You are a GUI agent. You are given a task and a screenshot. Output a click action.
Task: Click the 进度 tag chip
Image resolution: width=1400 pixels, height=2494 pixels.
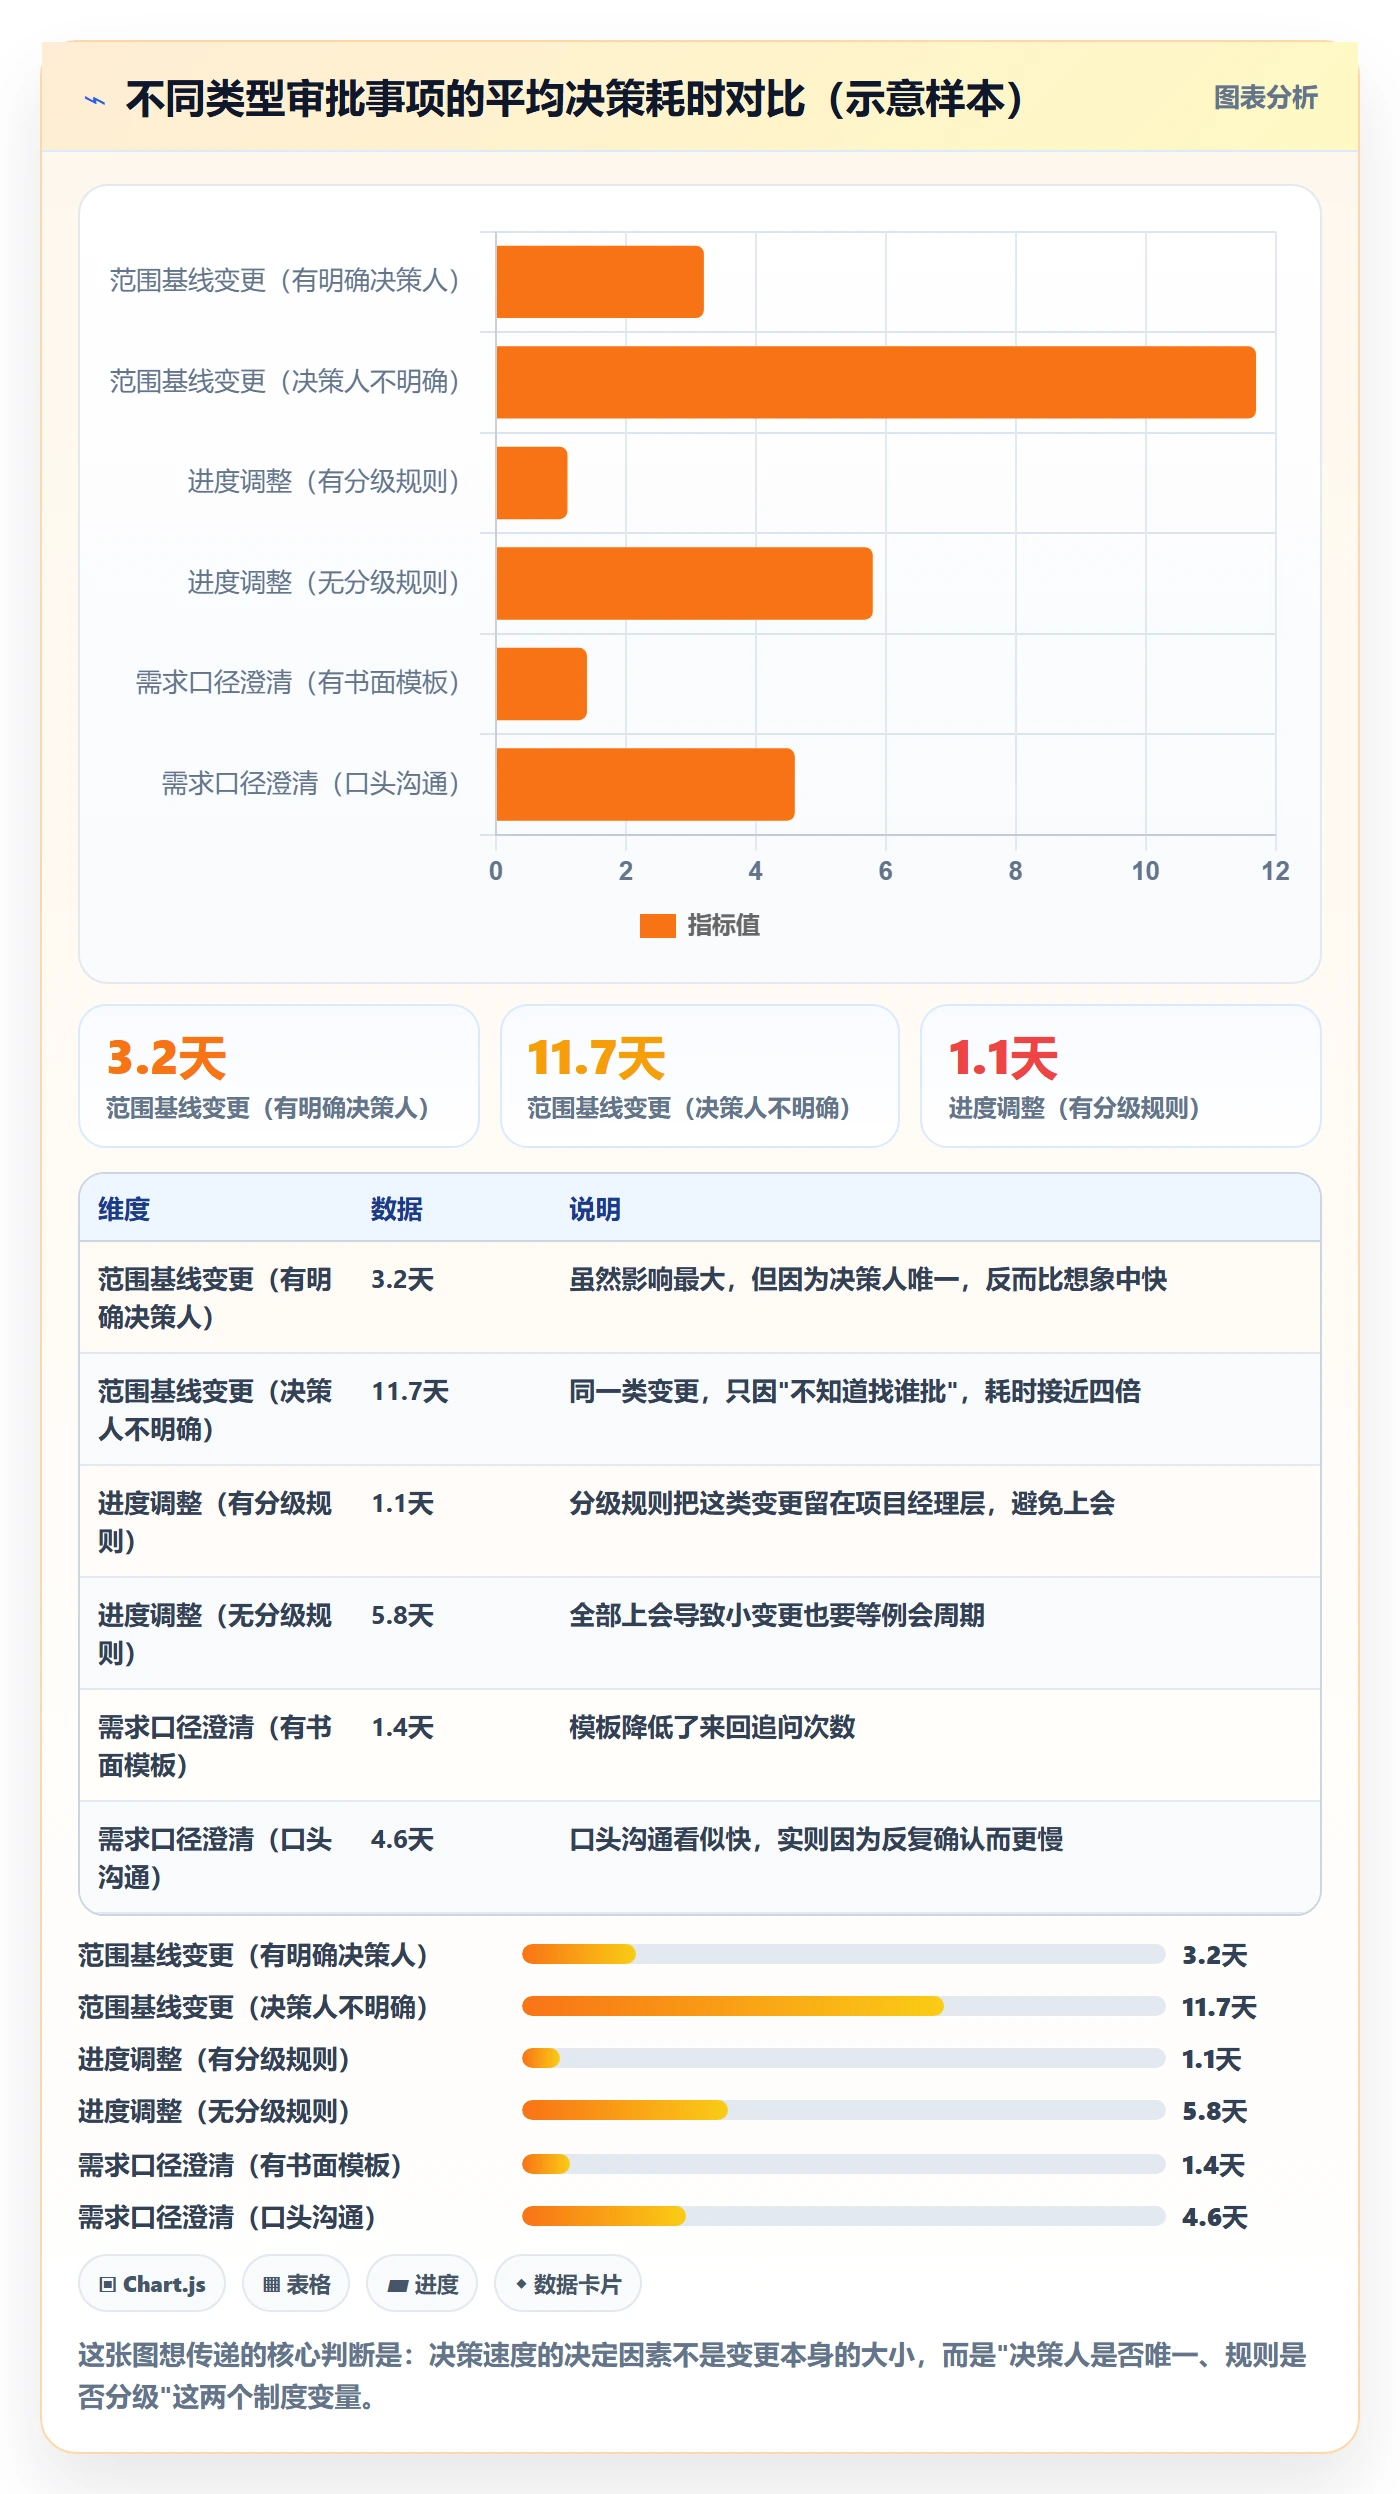tap(422, 2284)
